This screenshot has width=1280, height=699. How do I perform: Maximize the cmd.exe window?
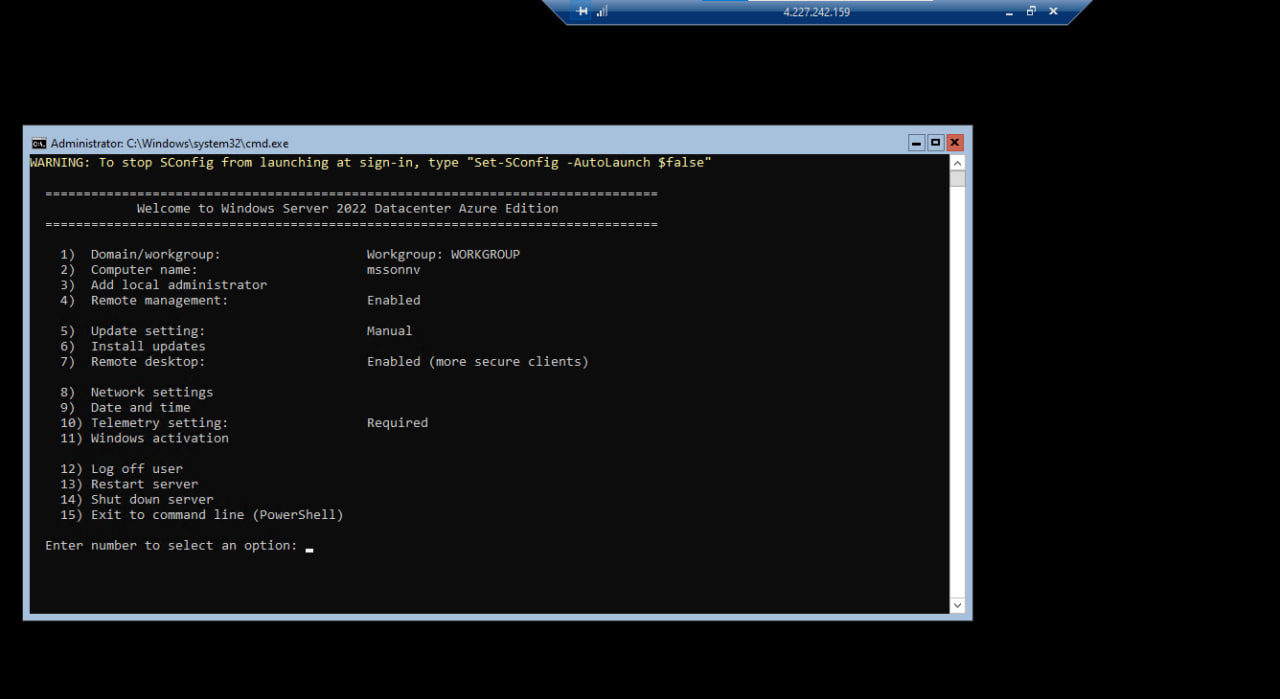point(936,143)
